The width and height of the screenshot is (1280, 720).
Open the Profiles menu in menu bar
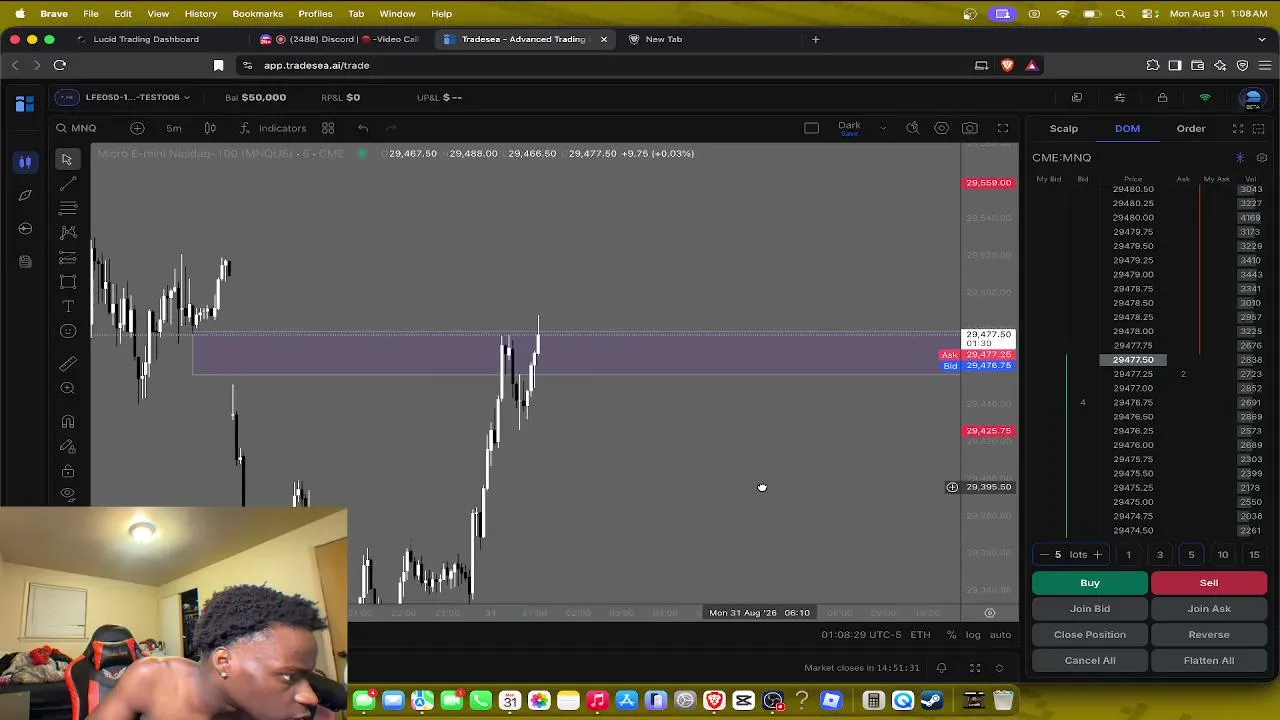(x=315, y=14)
